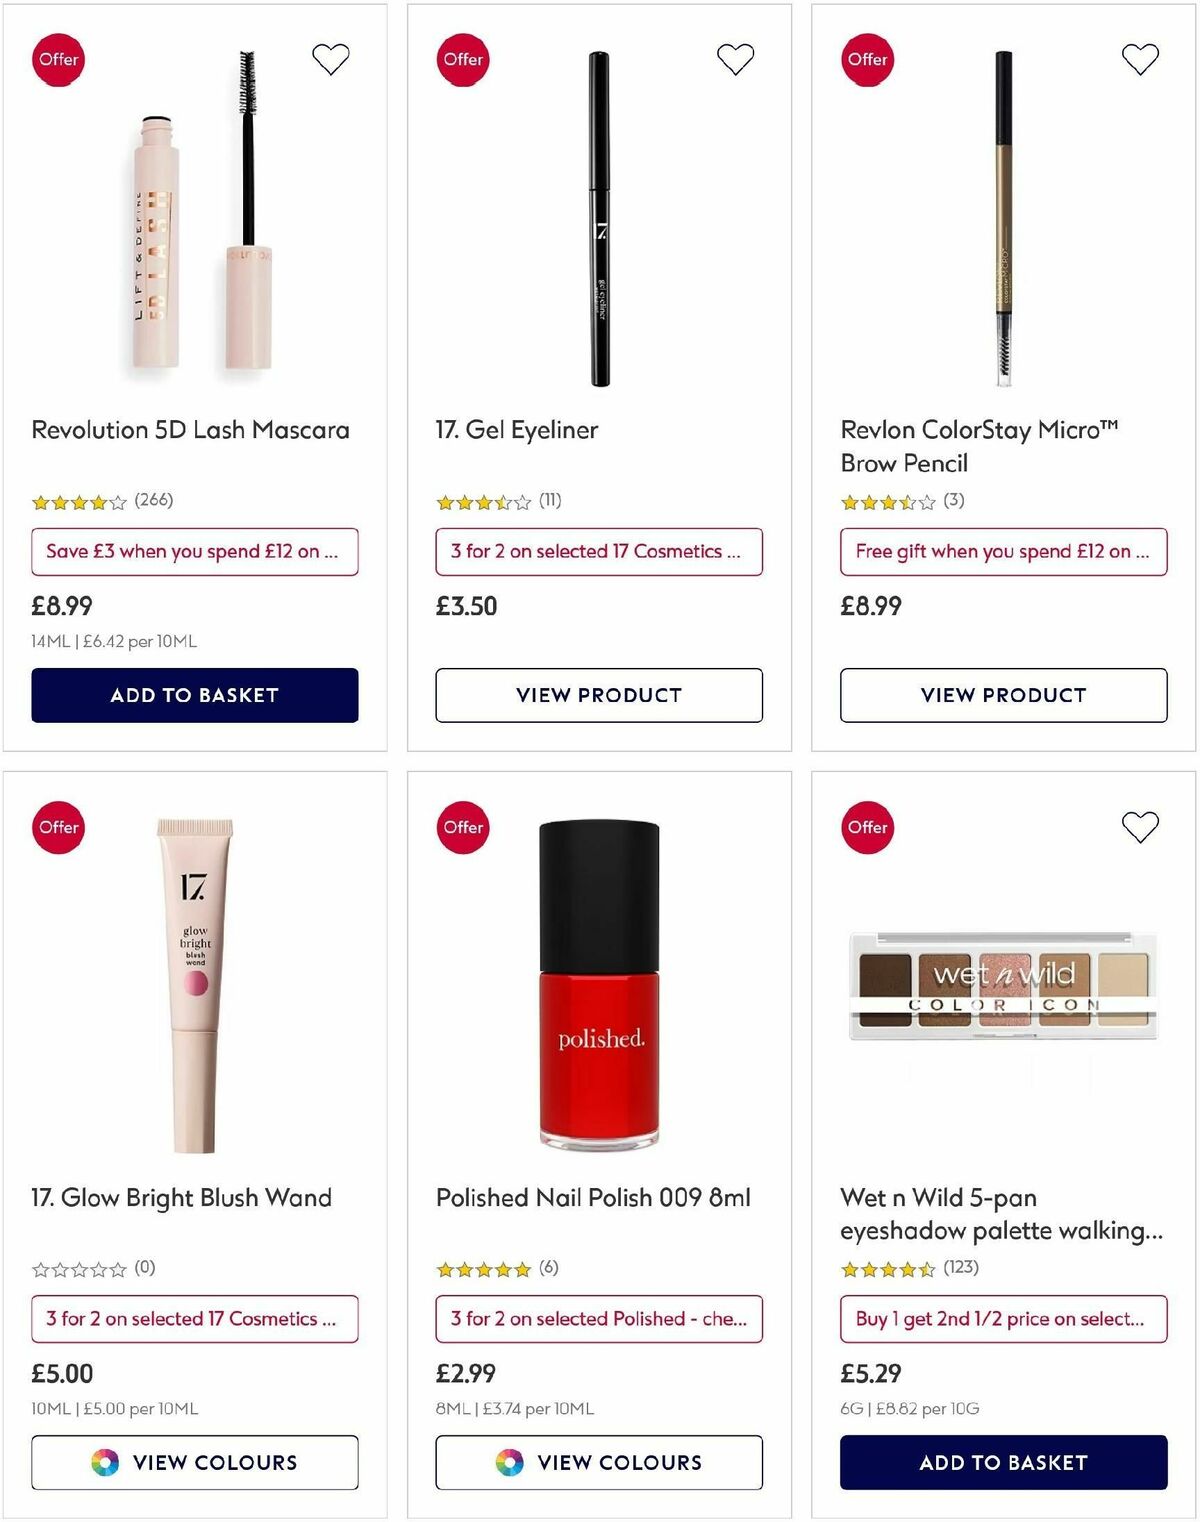Open 'Buy 1 get 2nd 1/2 price' offer details
This screenshot has height=1522, width=1200.
[1003, 1319]
